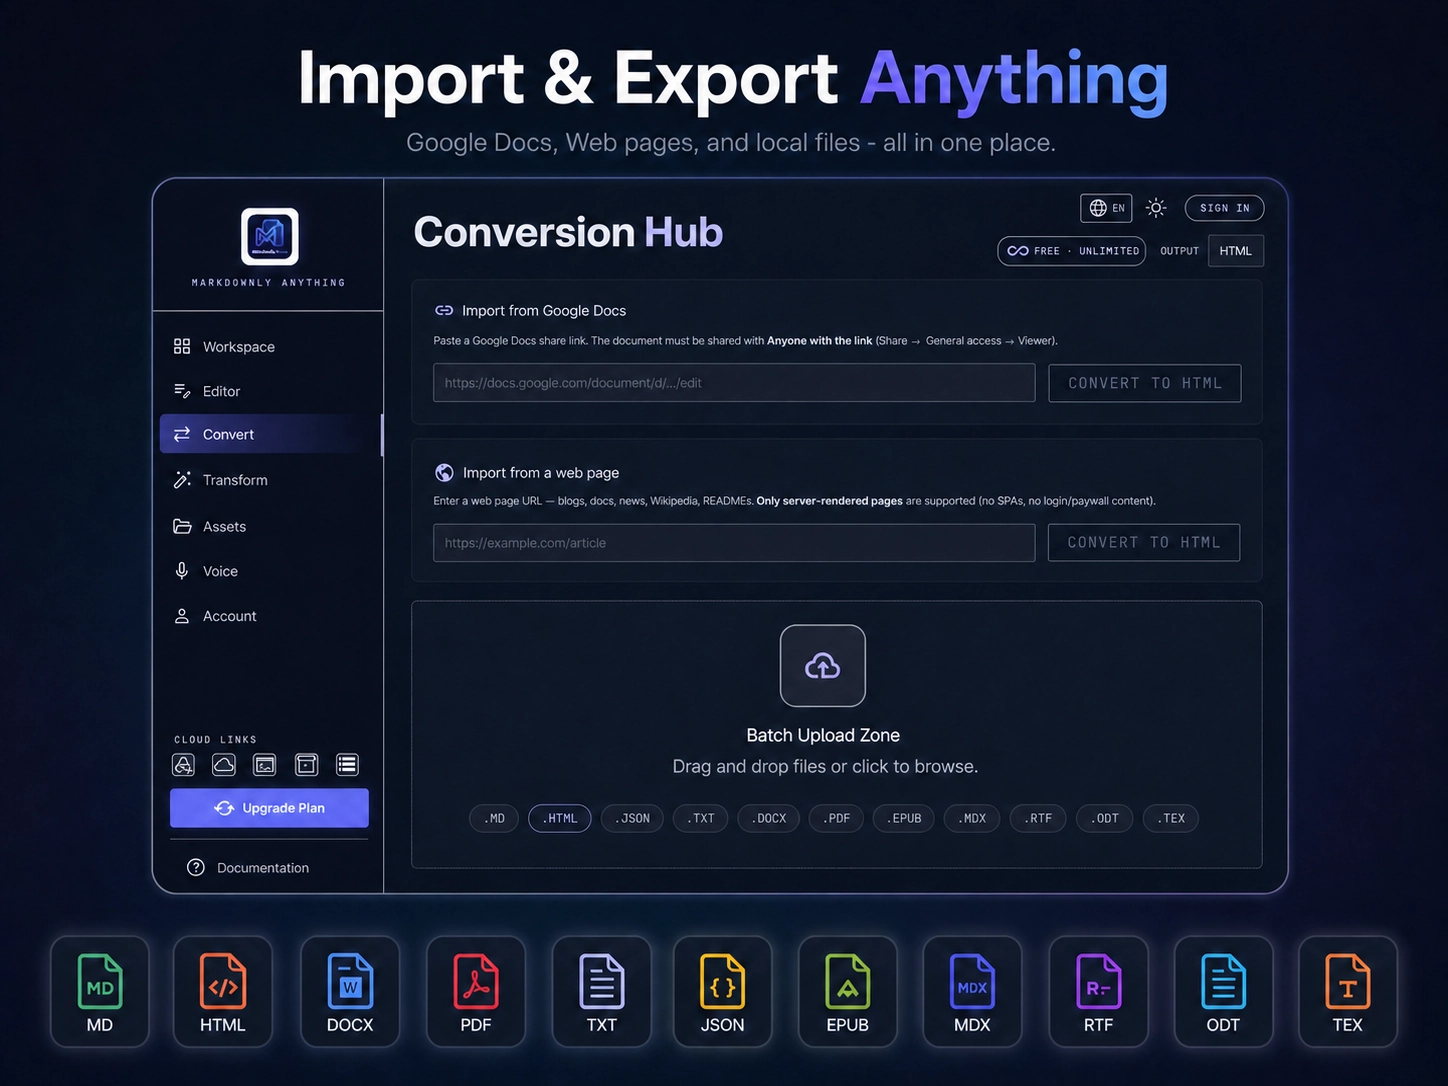
Task: Click the Google Docs URL input field
Action: pyautogui.click(x=734, y=383)
